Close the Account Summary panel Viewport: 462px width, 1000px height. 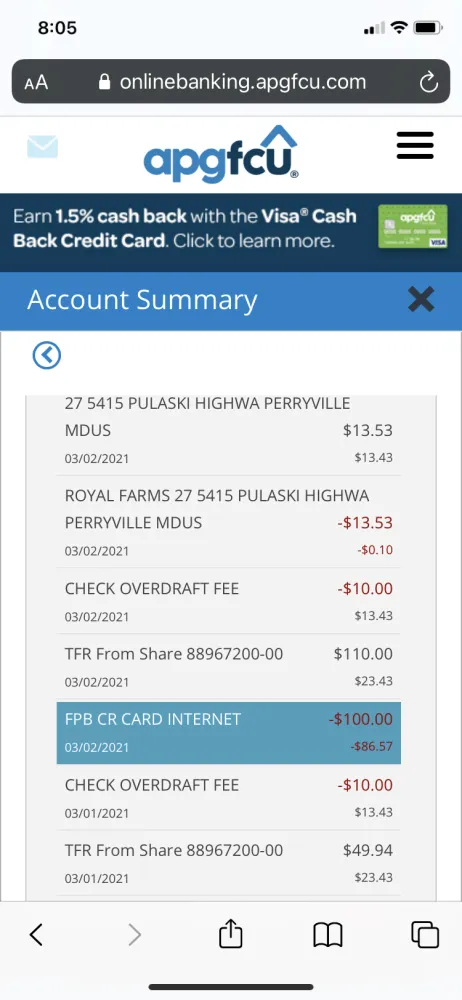[x=421, y=299]
